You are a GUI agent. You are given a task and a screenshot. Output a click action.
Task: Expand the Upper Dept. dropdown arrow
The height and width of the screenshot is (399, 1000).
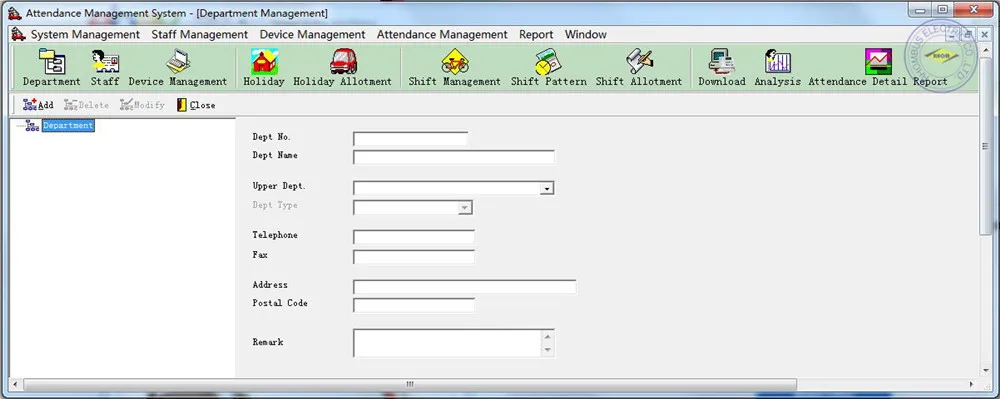[547, 189]
